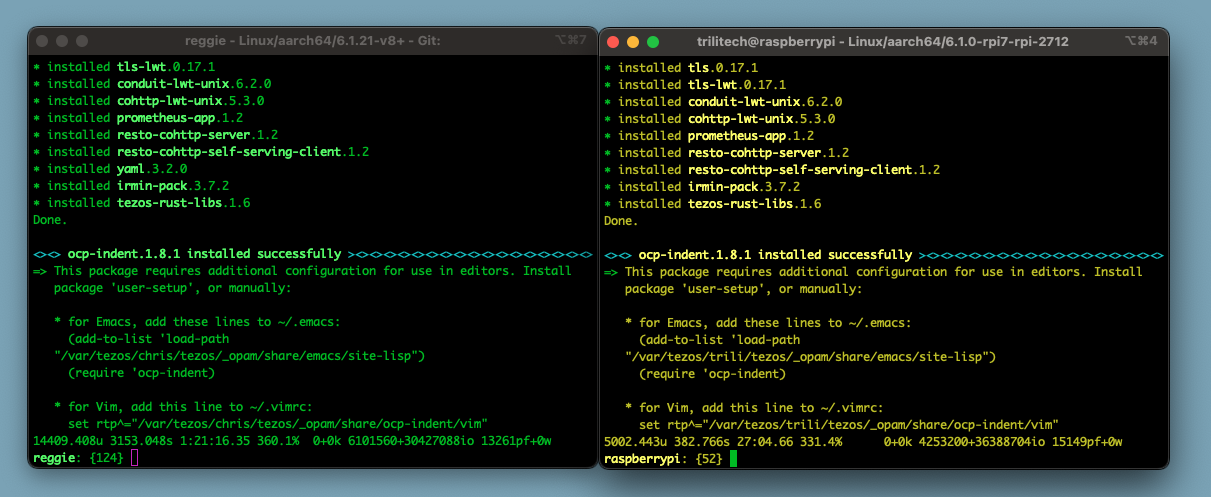Click the green cursor at raspberrypi prompt
Image resolution: width=1211 pixels, height=497 pixels.
click(733, 458)
